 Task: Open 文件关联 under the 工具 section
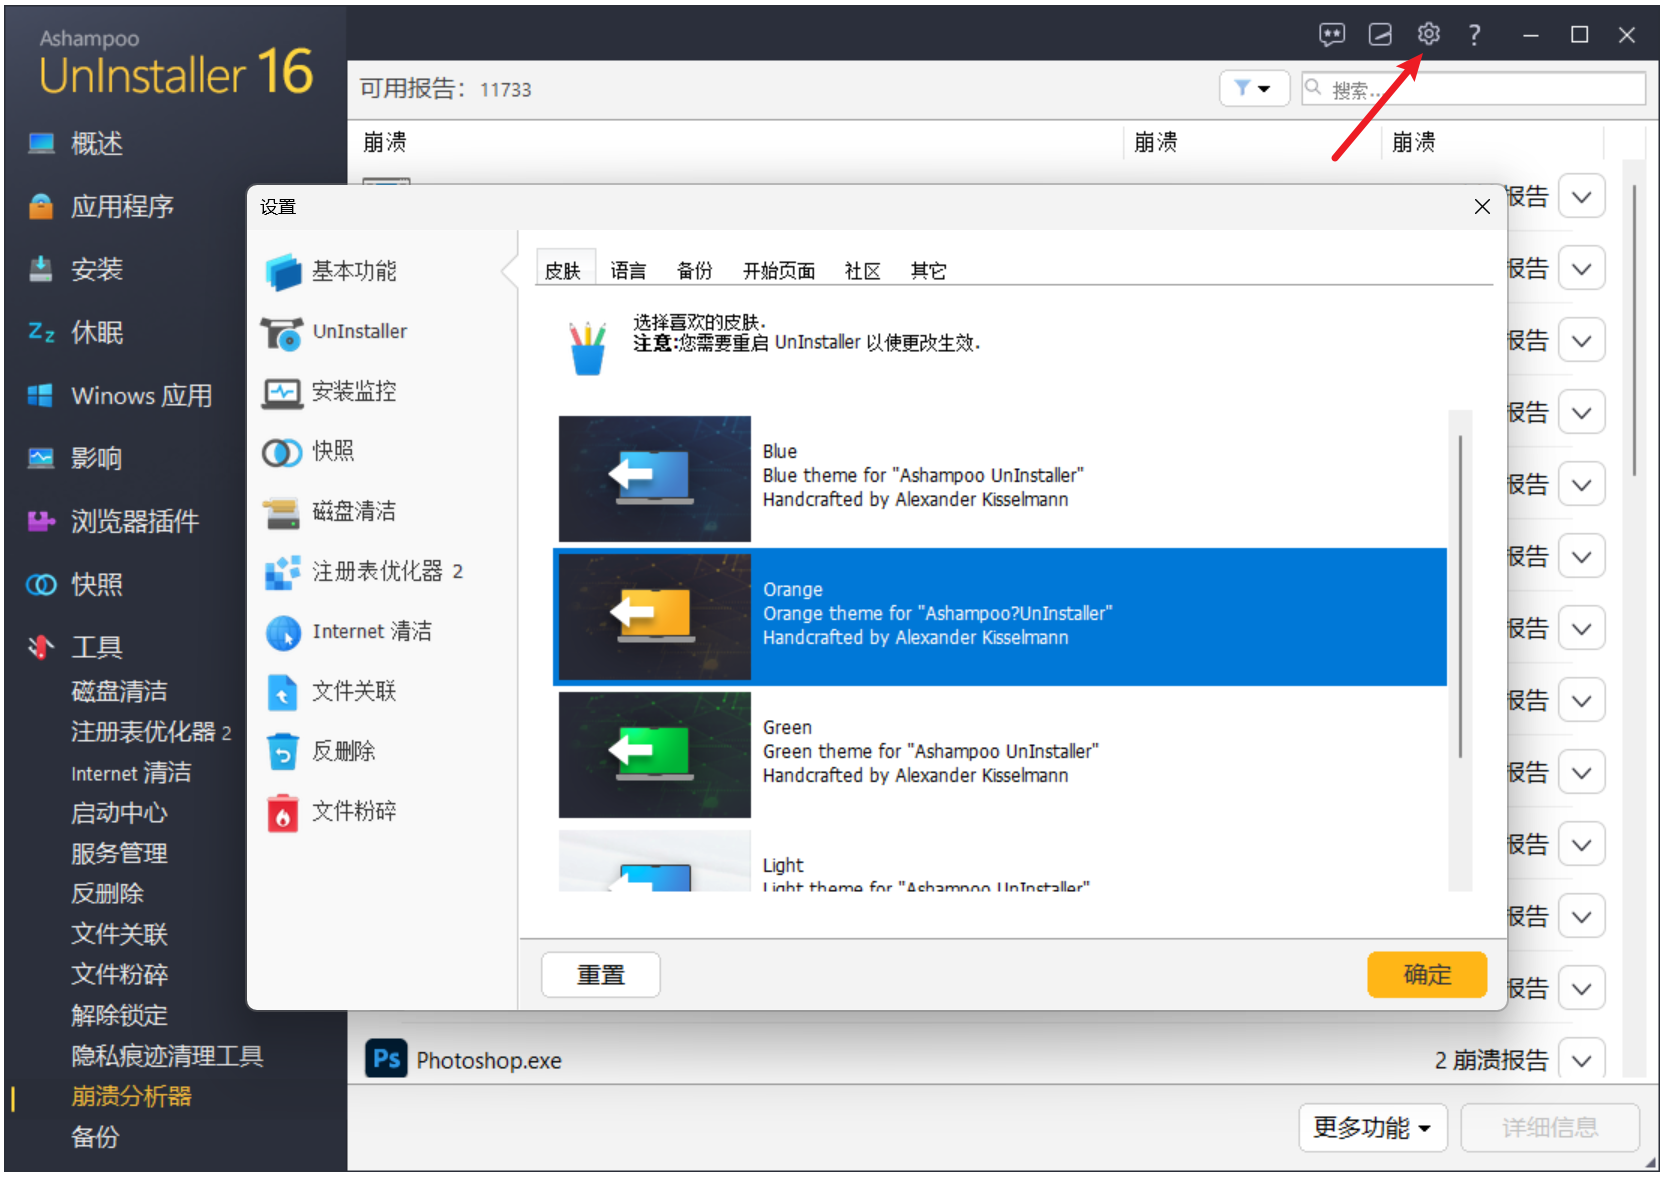[119, 934]
